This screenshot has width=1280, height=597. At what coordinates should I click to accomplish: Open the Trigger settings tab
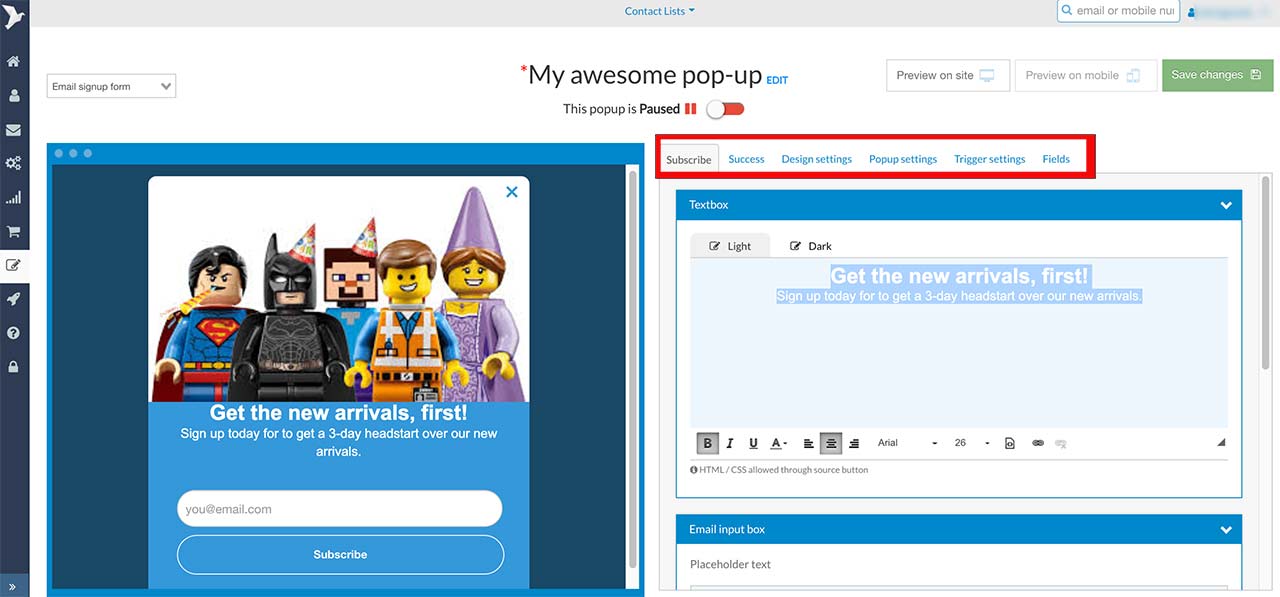[x=990, y=159]
